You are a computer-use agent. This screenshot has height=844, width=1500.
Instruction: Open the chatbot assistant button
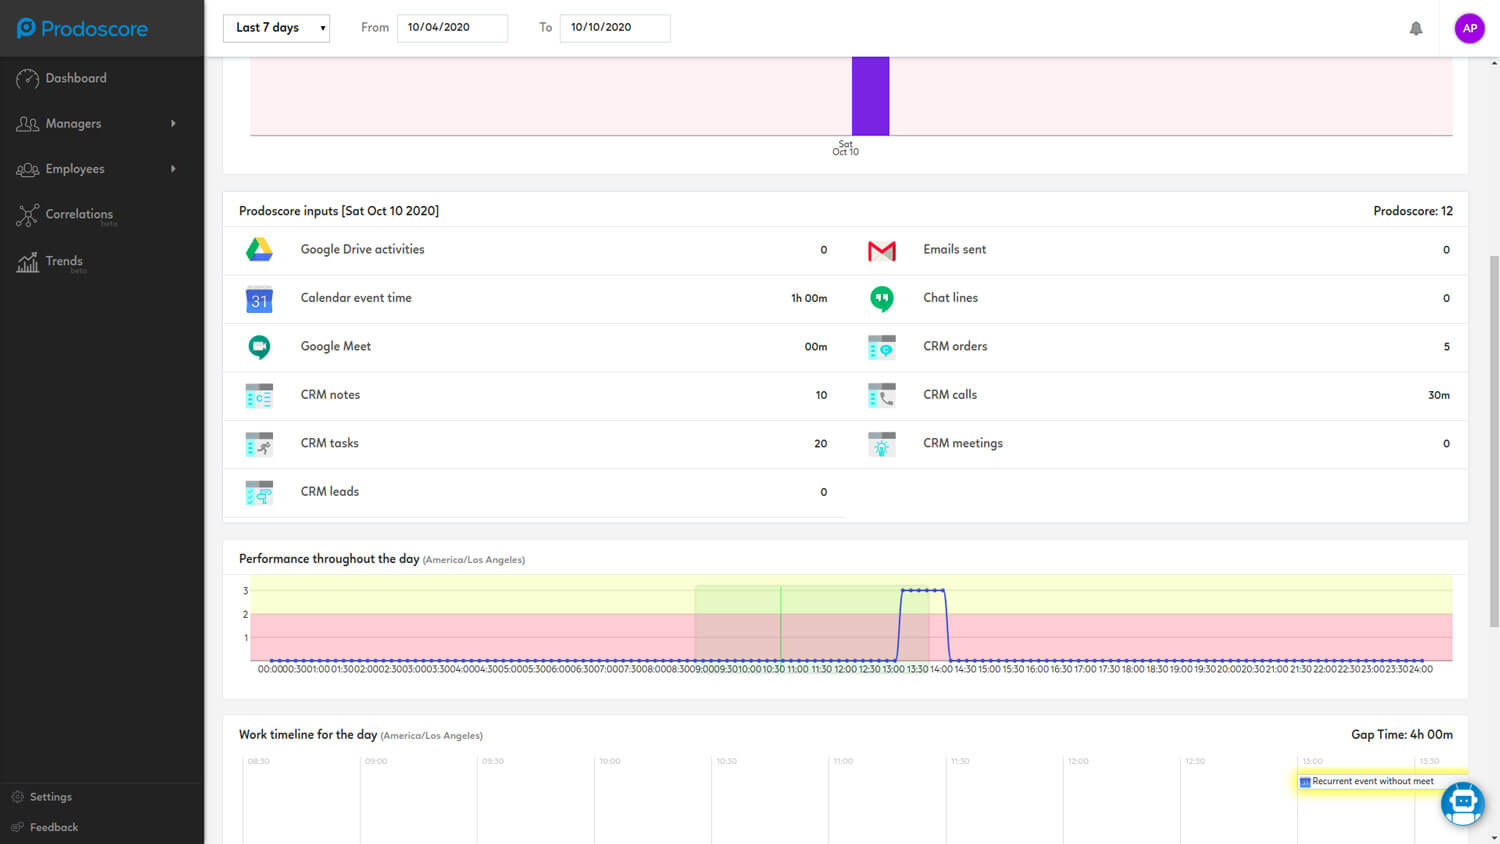pyautogui.click(x=1463, y=803)
